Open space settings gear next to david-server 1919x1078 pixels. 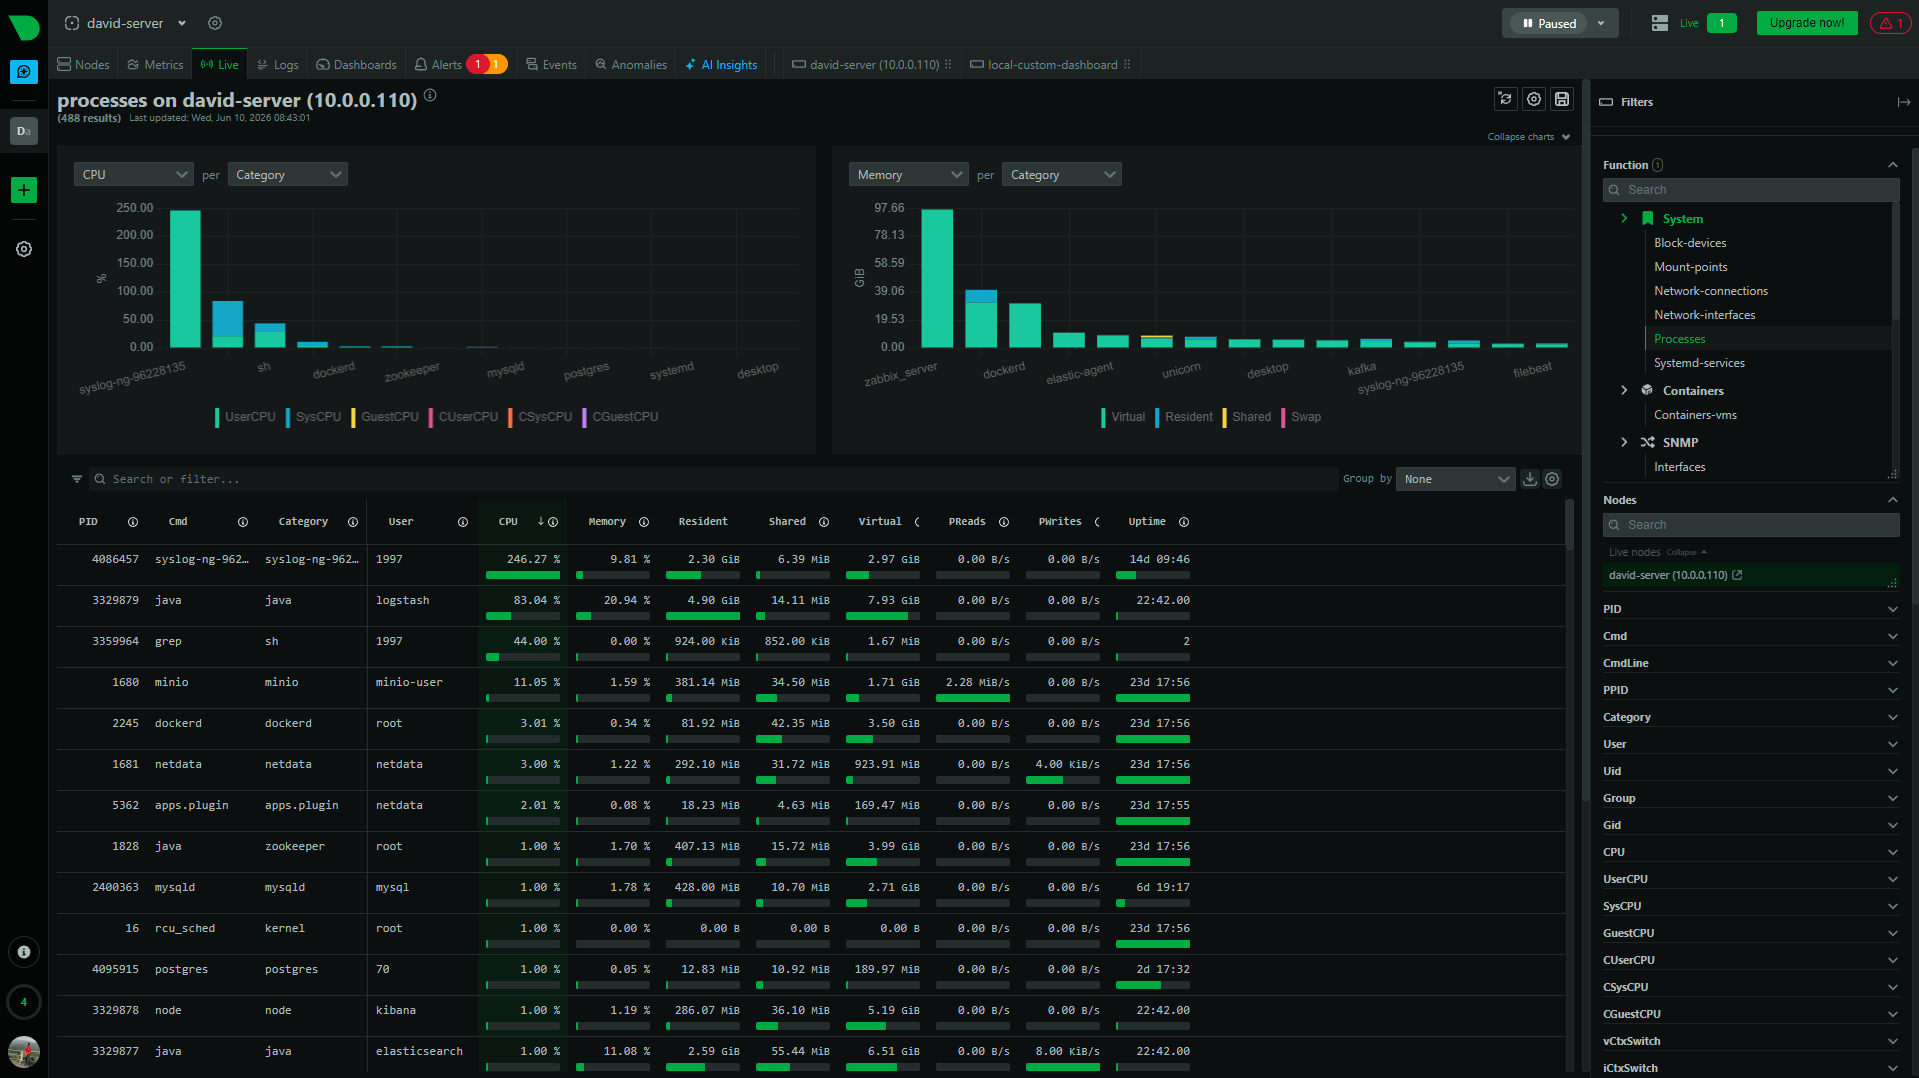pos(215,23)
